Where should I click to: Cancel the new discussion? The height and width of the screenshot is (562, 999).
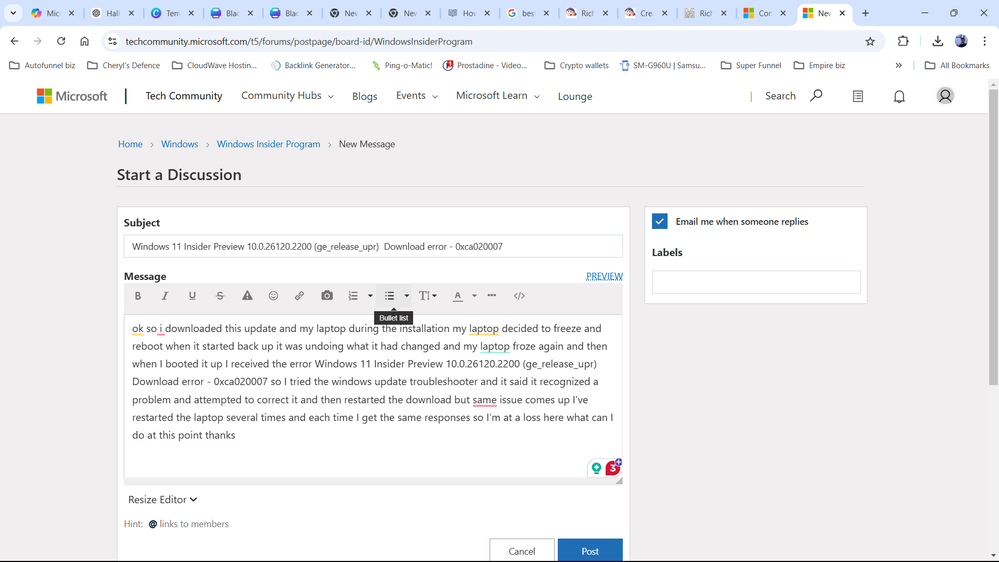[x=522, y=551]
